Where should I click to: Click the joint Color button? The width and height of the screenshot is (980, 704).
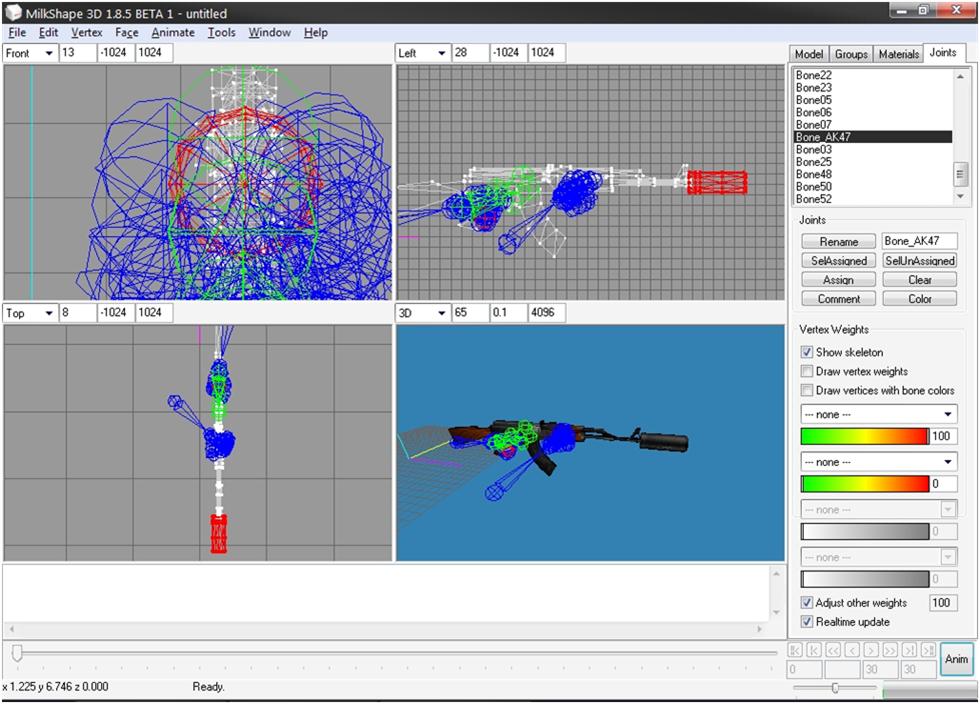pyautogui.click(x=920, y=299)
